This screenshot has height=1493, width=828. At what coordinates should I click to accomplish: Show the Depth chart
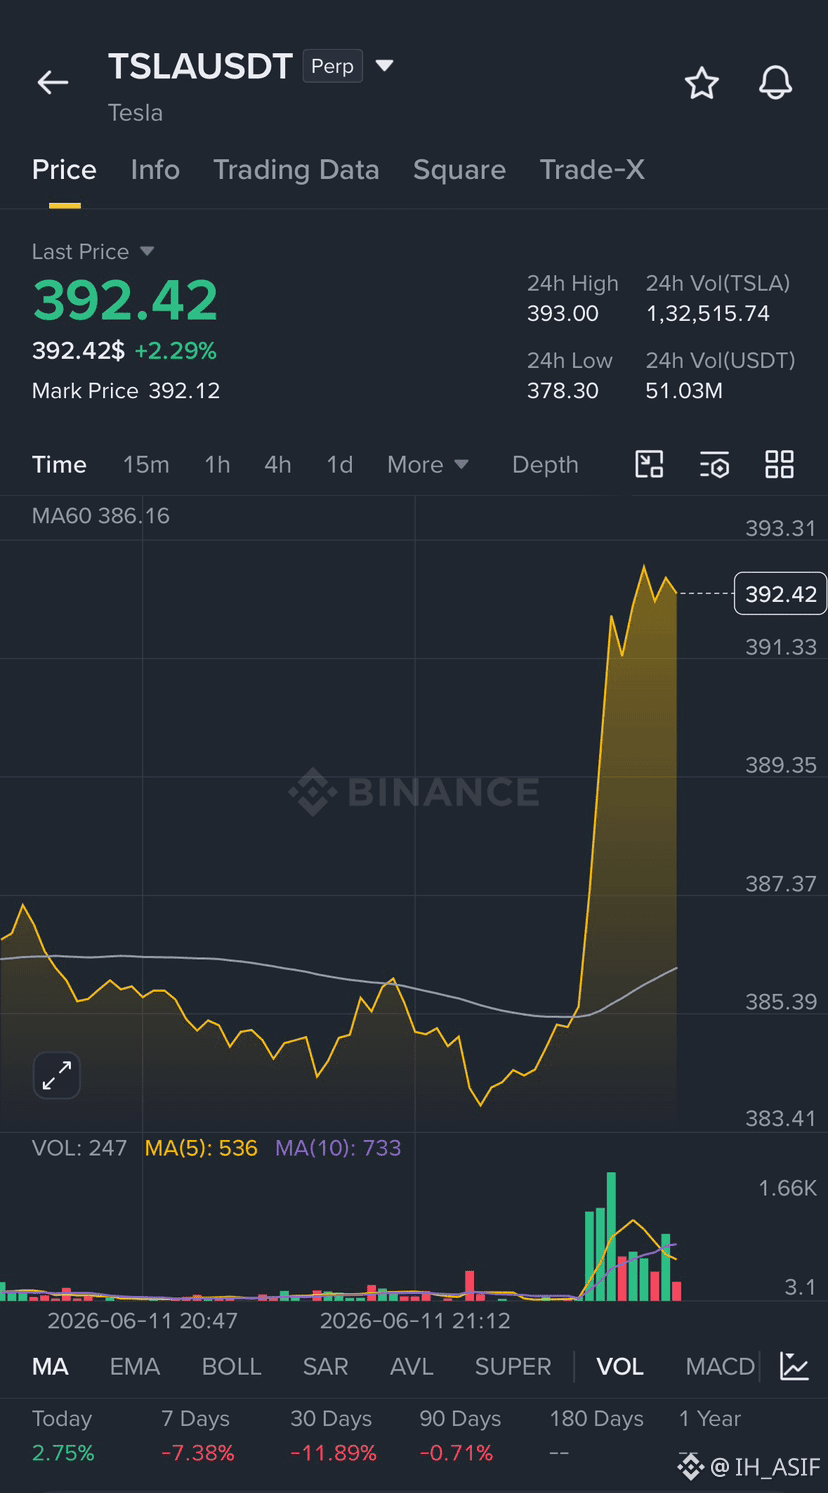point(545,464)
